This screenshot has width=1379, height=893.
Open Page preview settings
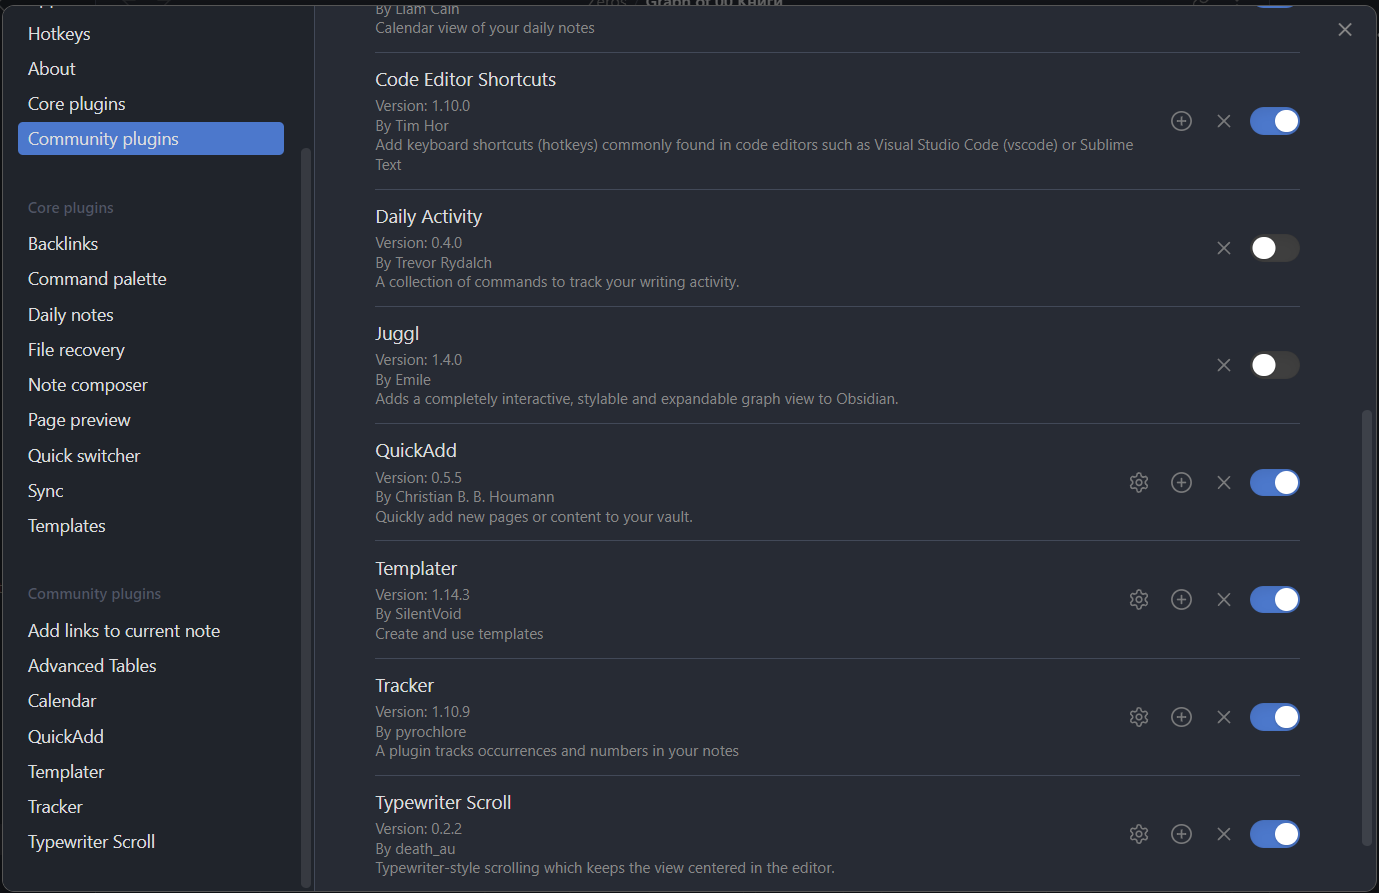click(x=151, y=420)
